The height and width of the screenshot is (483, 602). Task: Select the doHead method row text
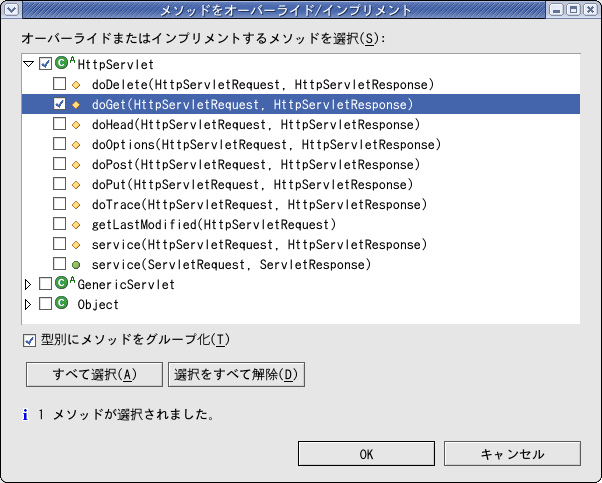256,124
